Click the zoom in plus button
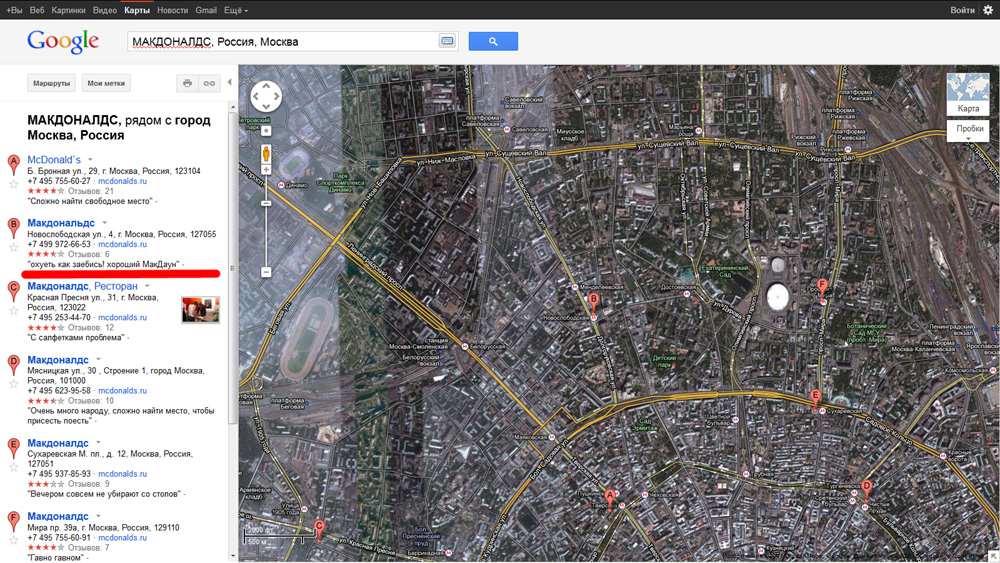Viewport: 1000px width, 563px height. pos(266,170)
